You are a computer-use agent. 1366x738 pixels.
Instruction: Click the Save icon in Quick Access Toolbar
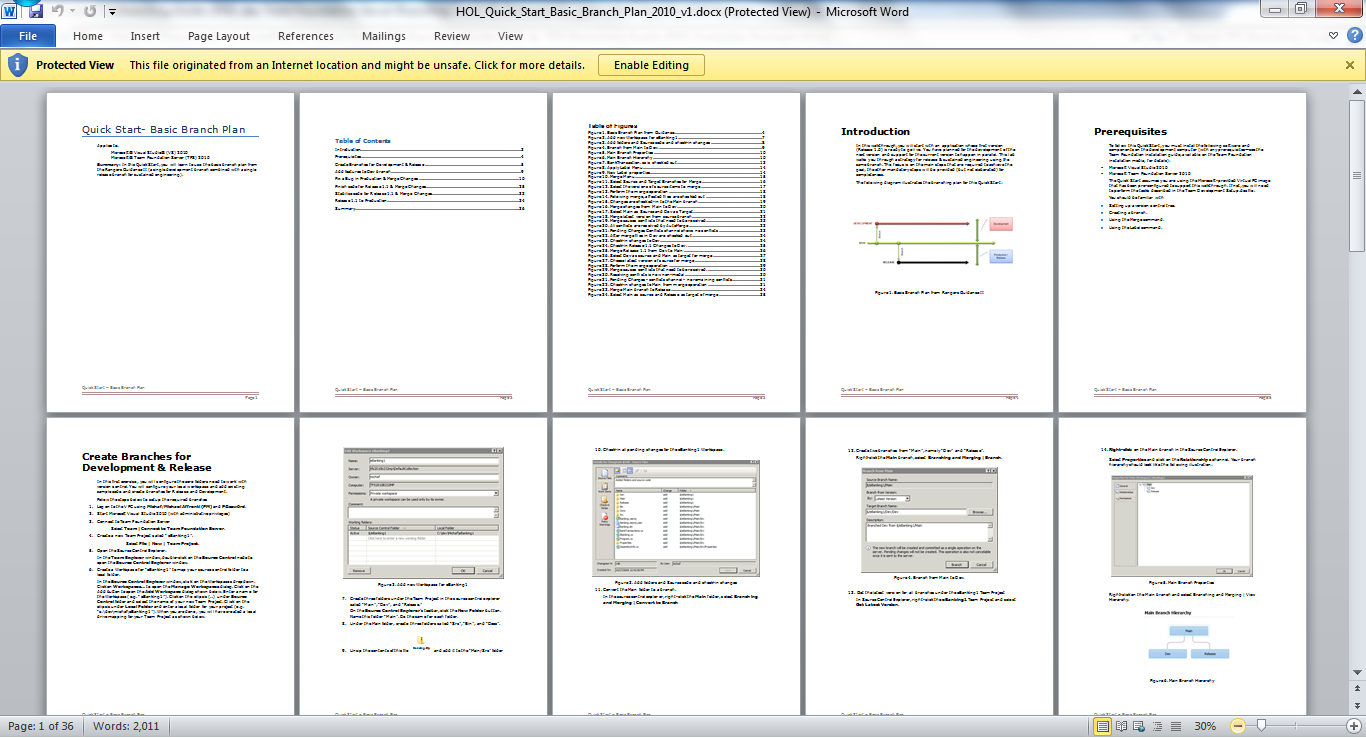pos(36,12)
